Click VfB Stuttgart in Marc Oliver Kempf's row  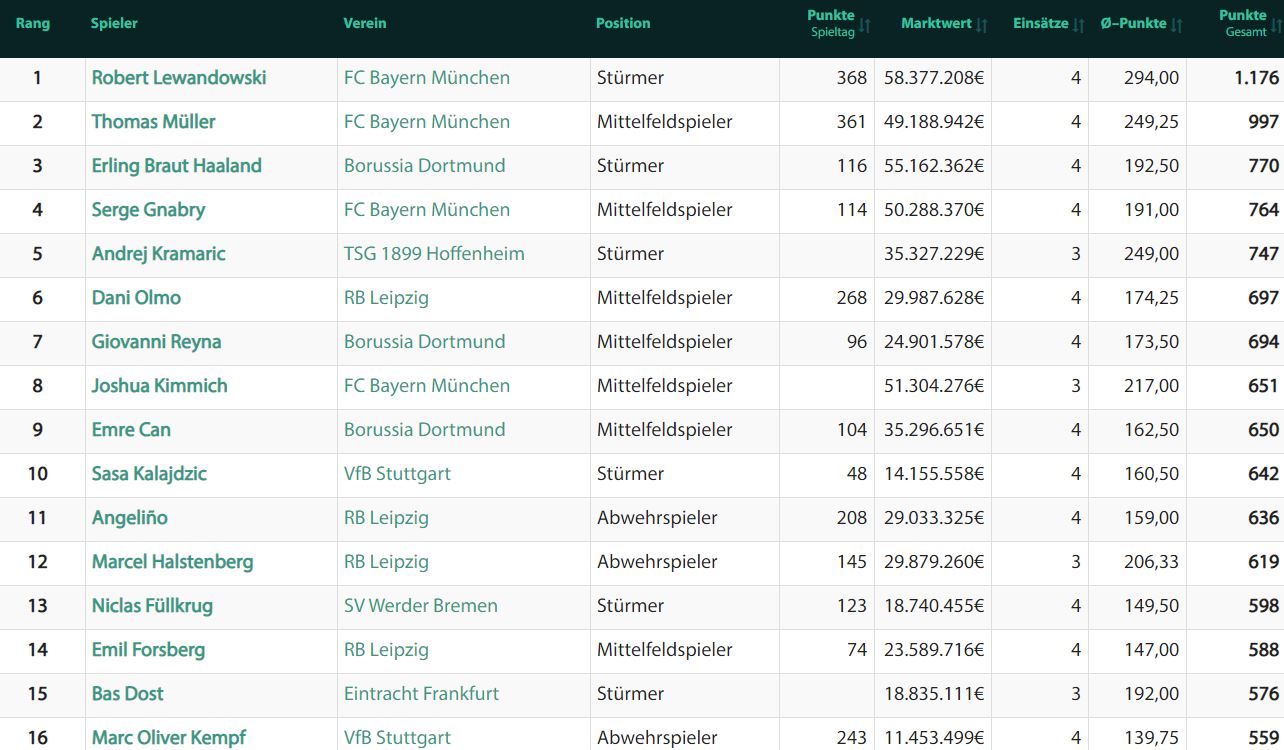point(398,738)
